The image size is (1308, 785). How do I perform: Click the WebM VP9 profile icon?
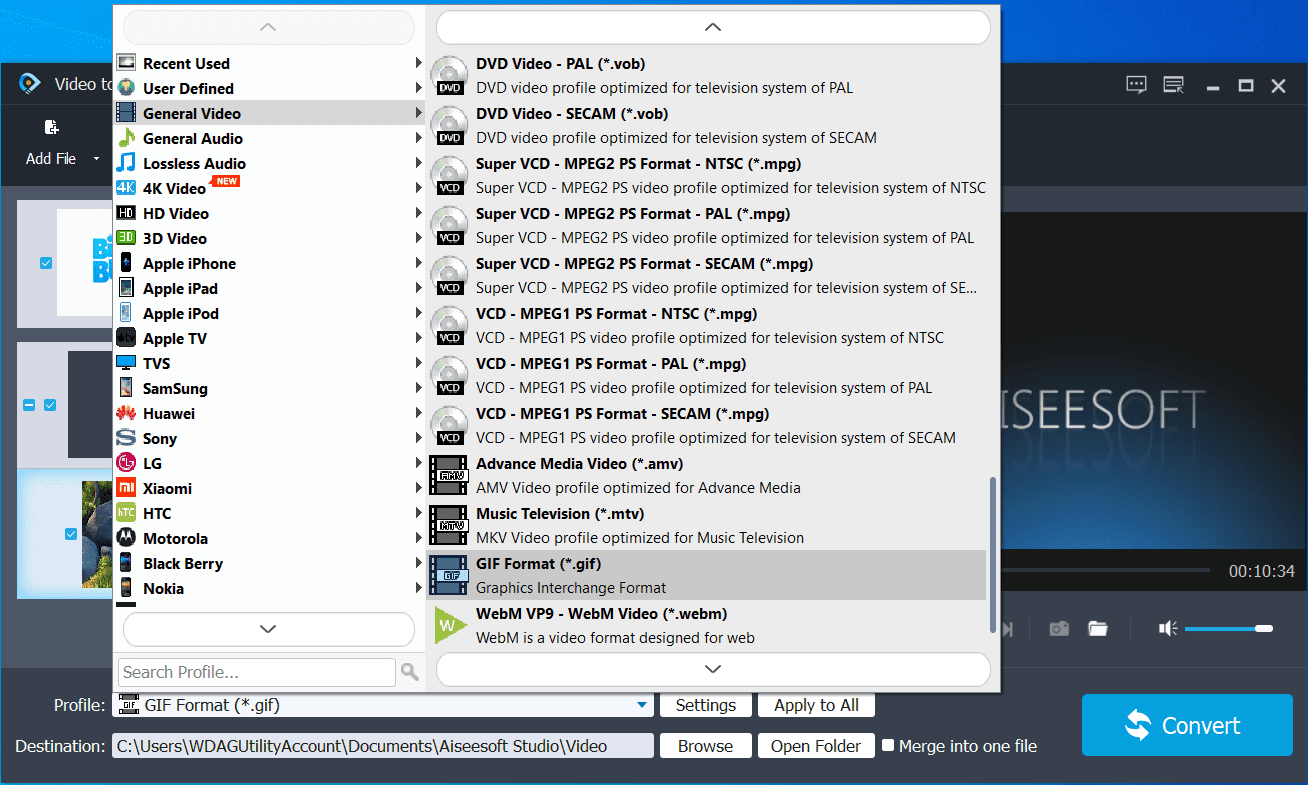(450, 625)
